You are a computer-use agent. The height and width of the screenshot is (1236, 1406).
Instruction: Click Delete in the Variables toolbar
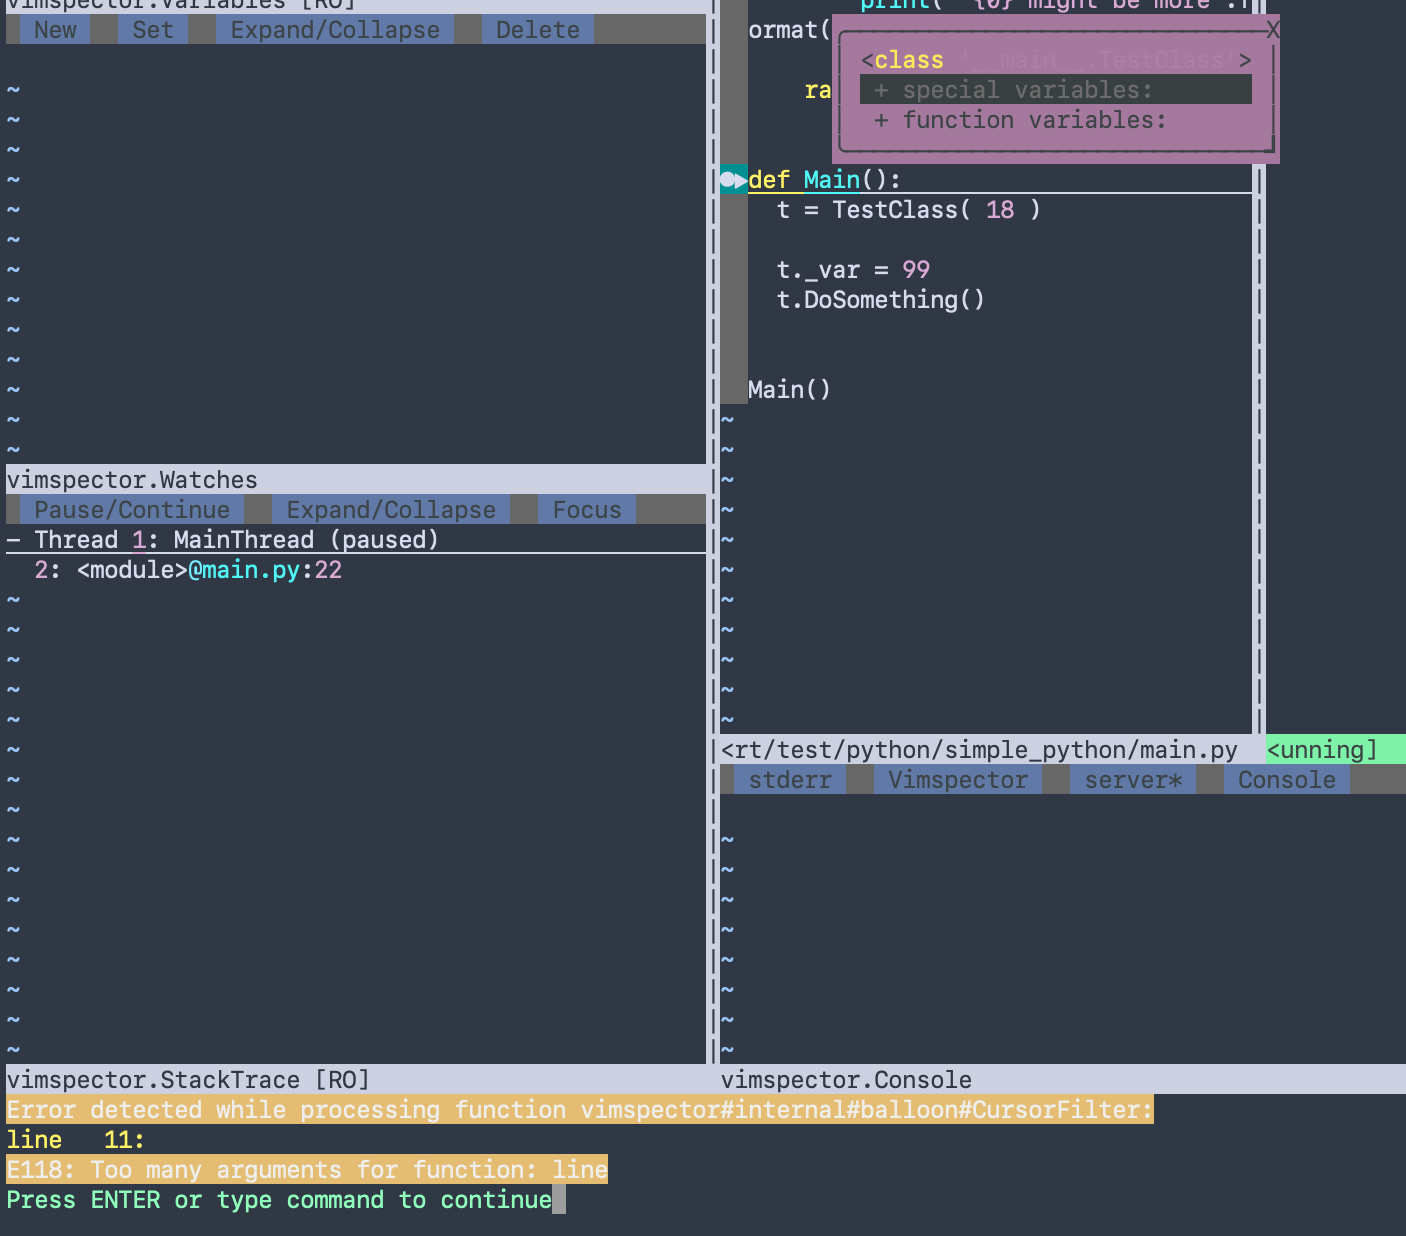(x=536, y=29)
